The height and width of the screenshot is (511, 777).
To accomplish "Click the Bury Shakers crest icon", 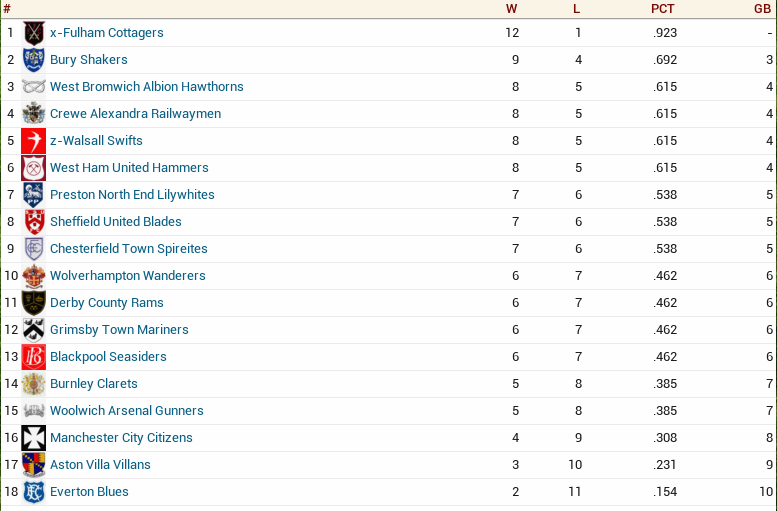I will (34, 60).
